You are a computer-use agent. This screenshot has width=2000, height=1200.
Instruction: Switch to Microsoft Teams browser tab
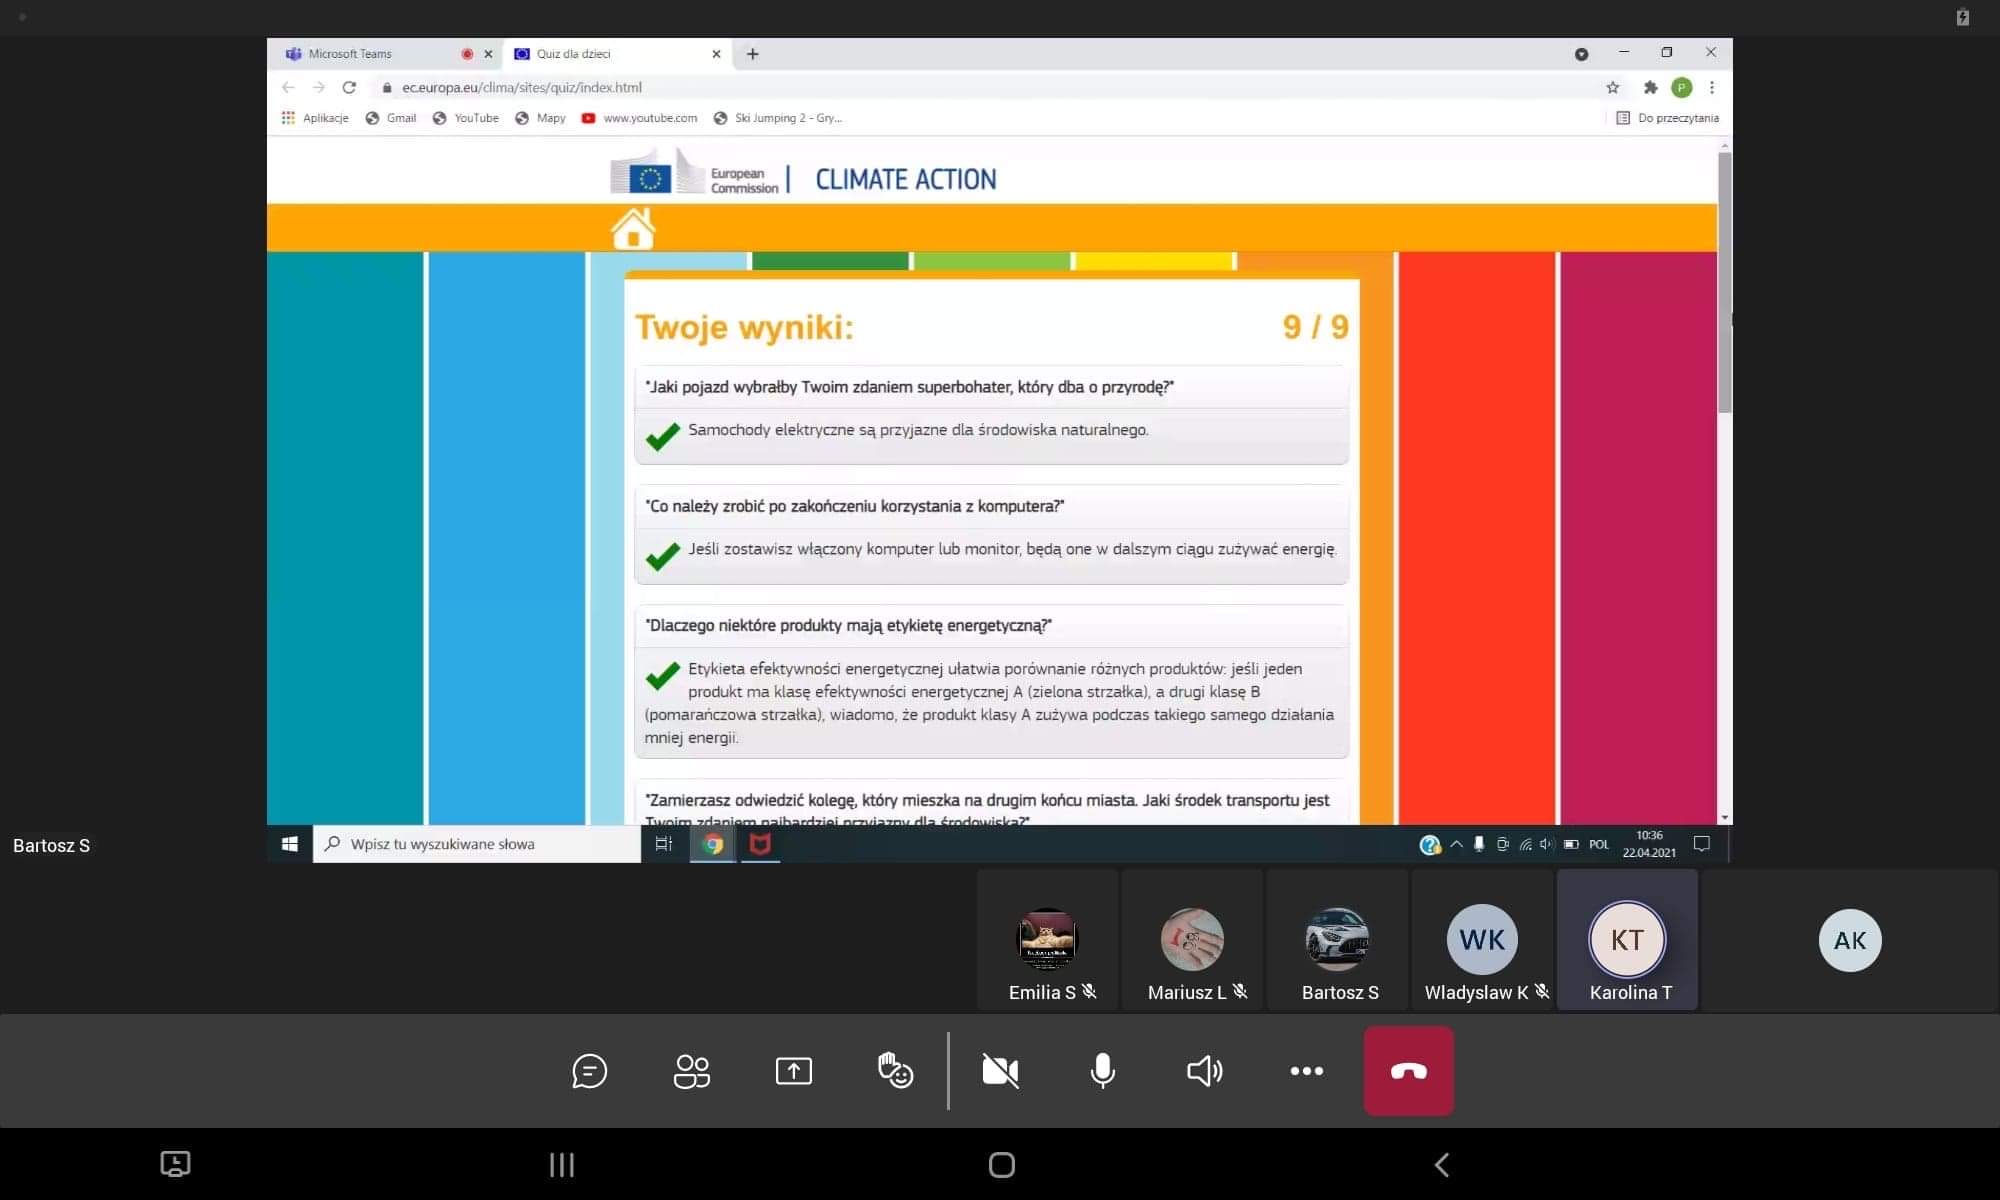tap(350, 54)
